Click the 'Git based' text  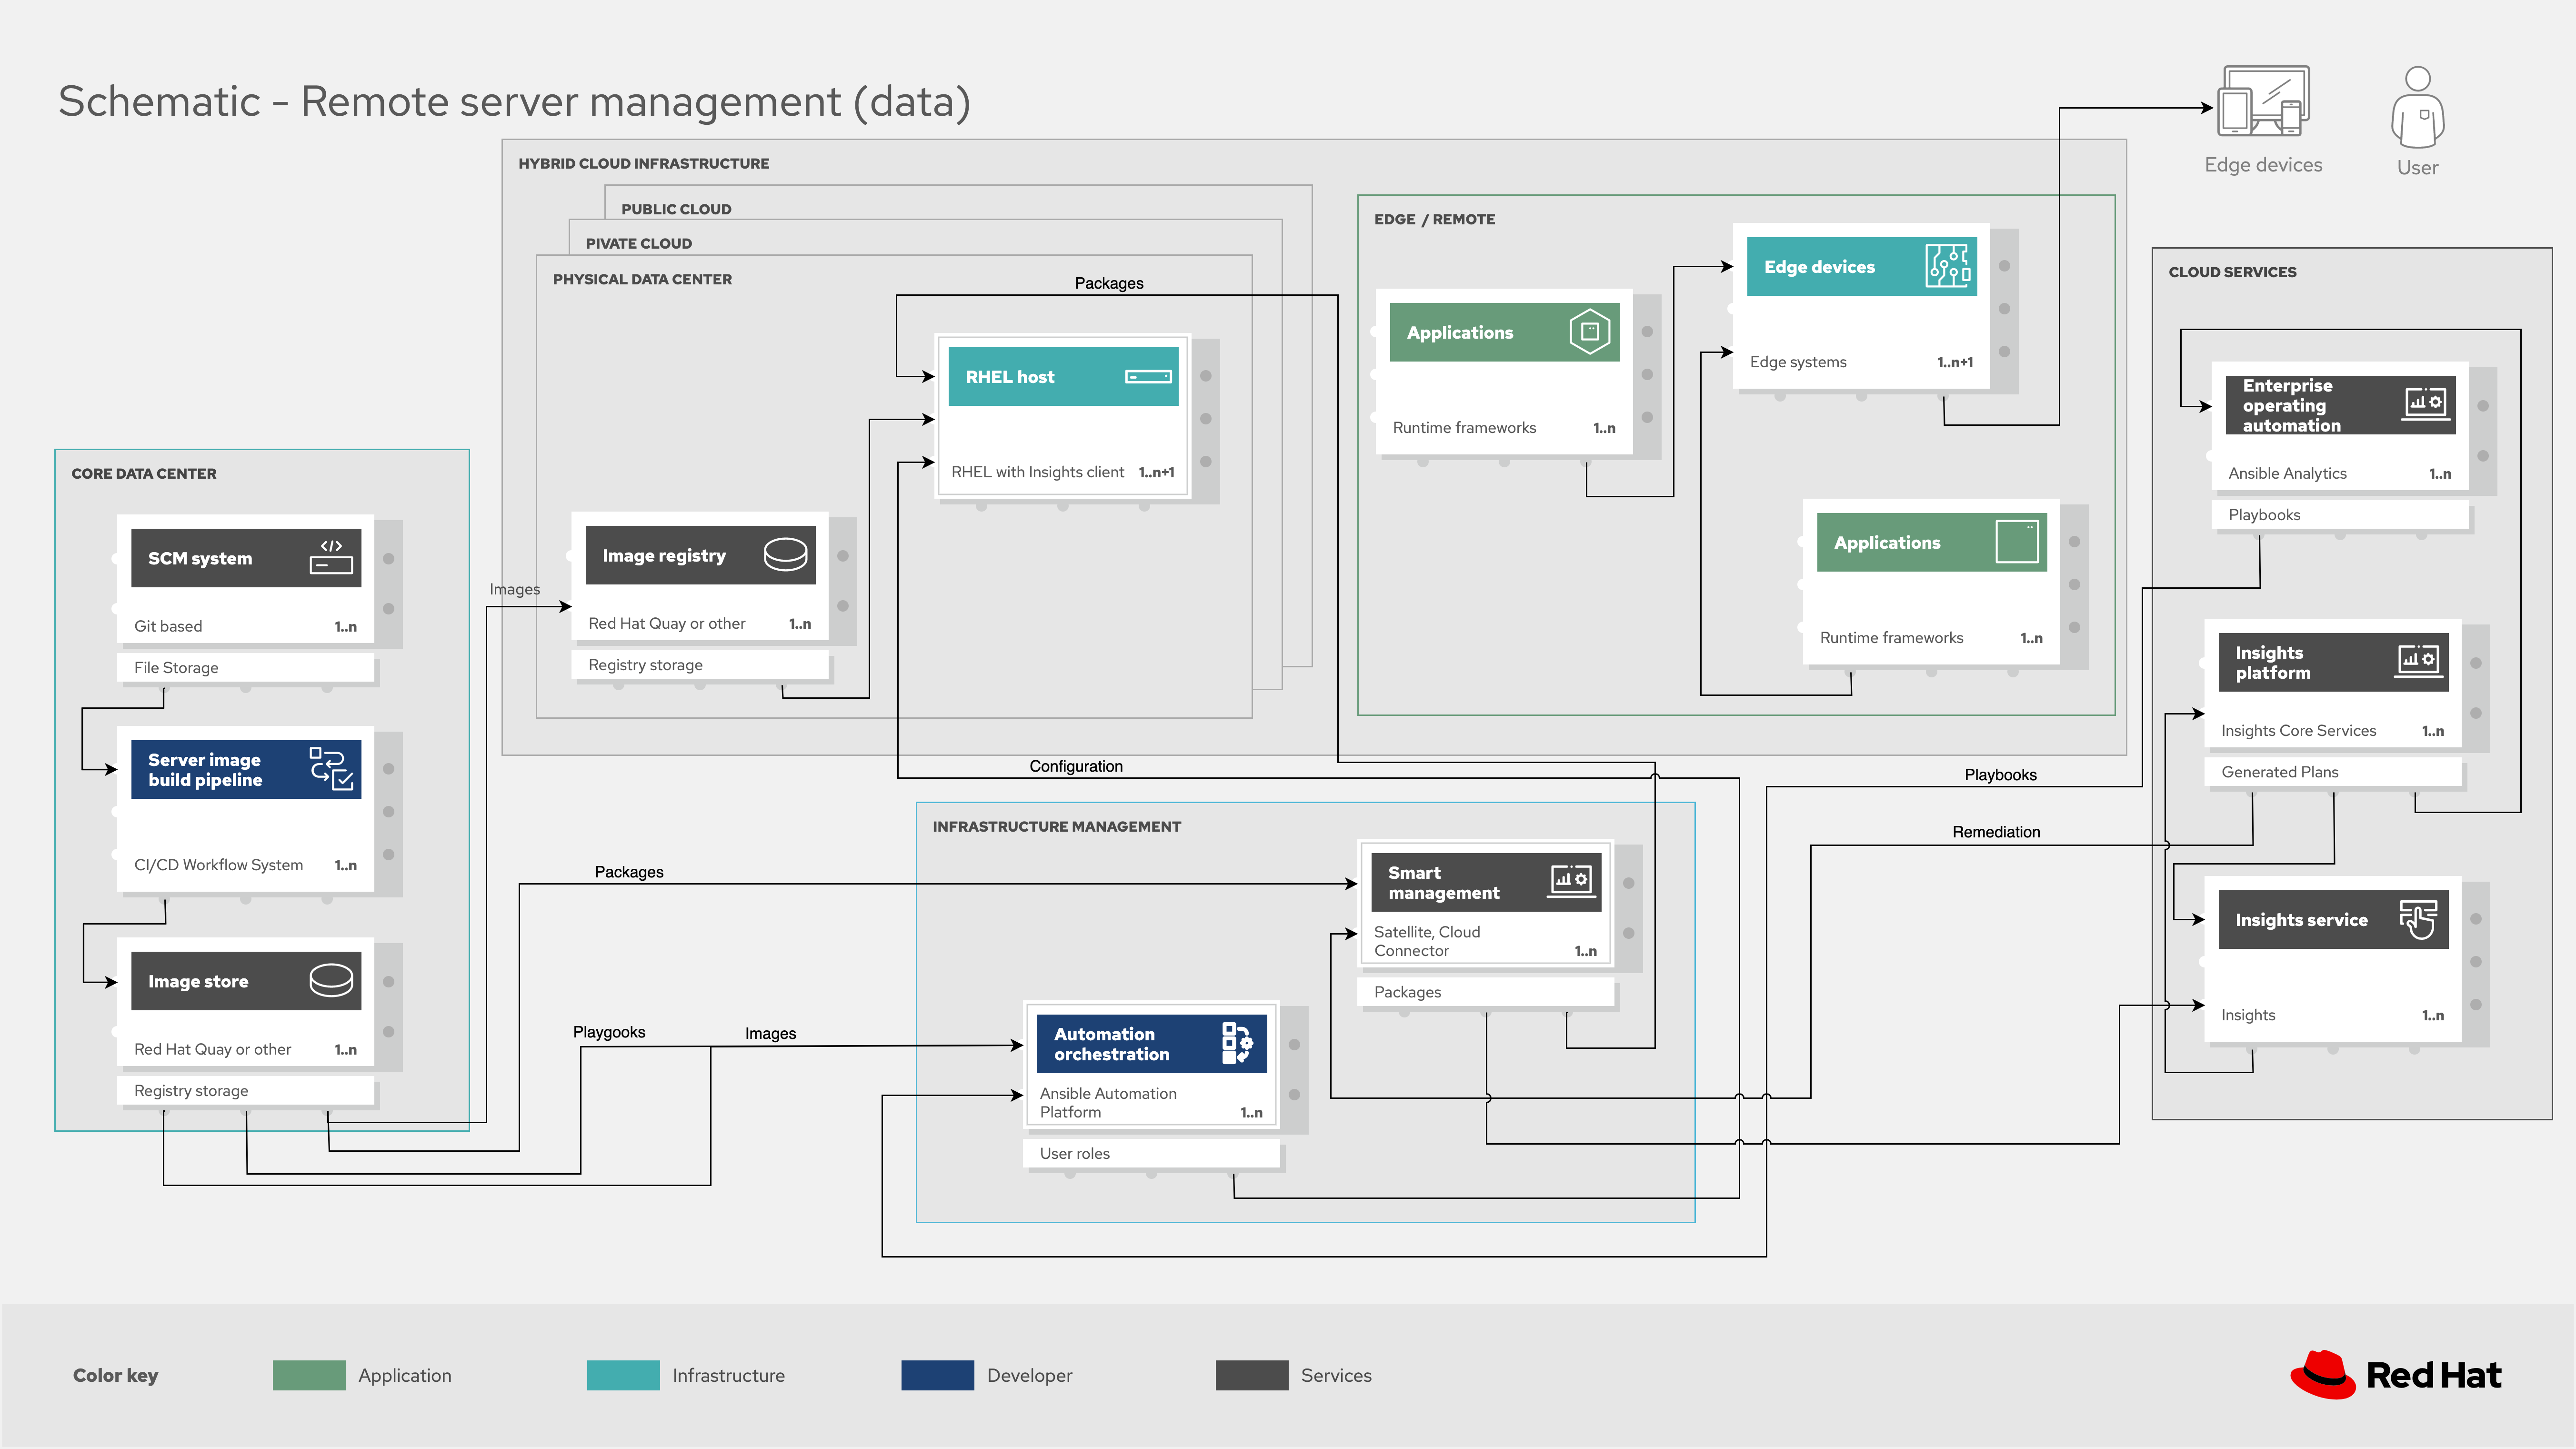[168, 626]
